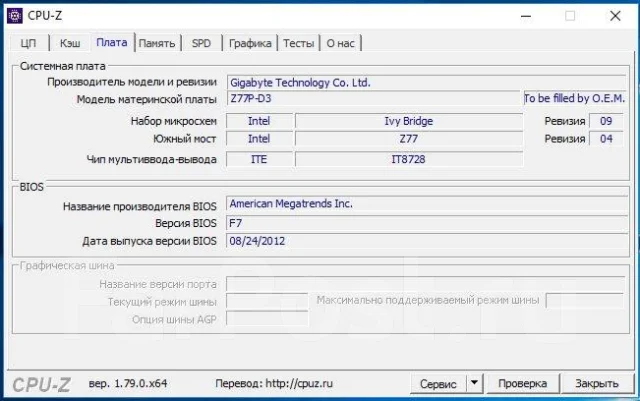The height and width of the screenshot is (401, 640).
Task: Click the Текущий режим шины field
Action: click(267, 302)
